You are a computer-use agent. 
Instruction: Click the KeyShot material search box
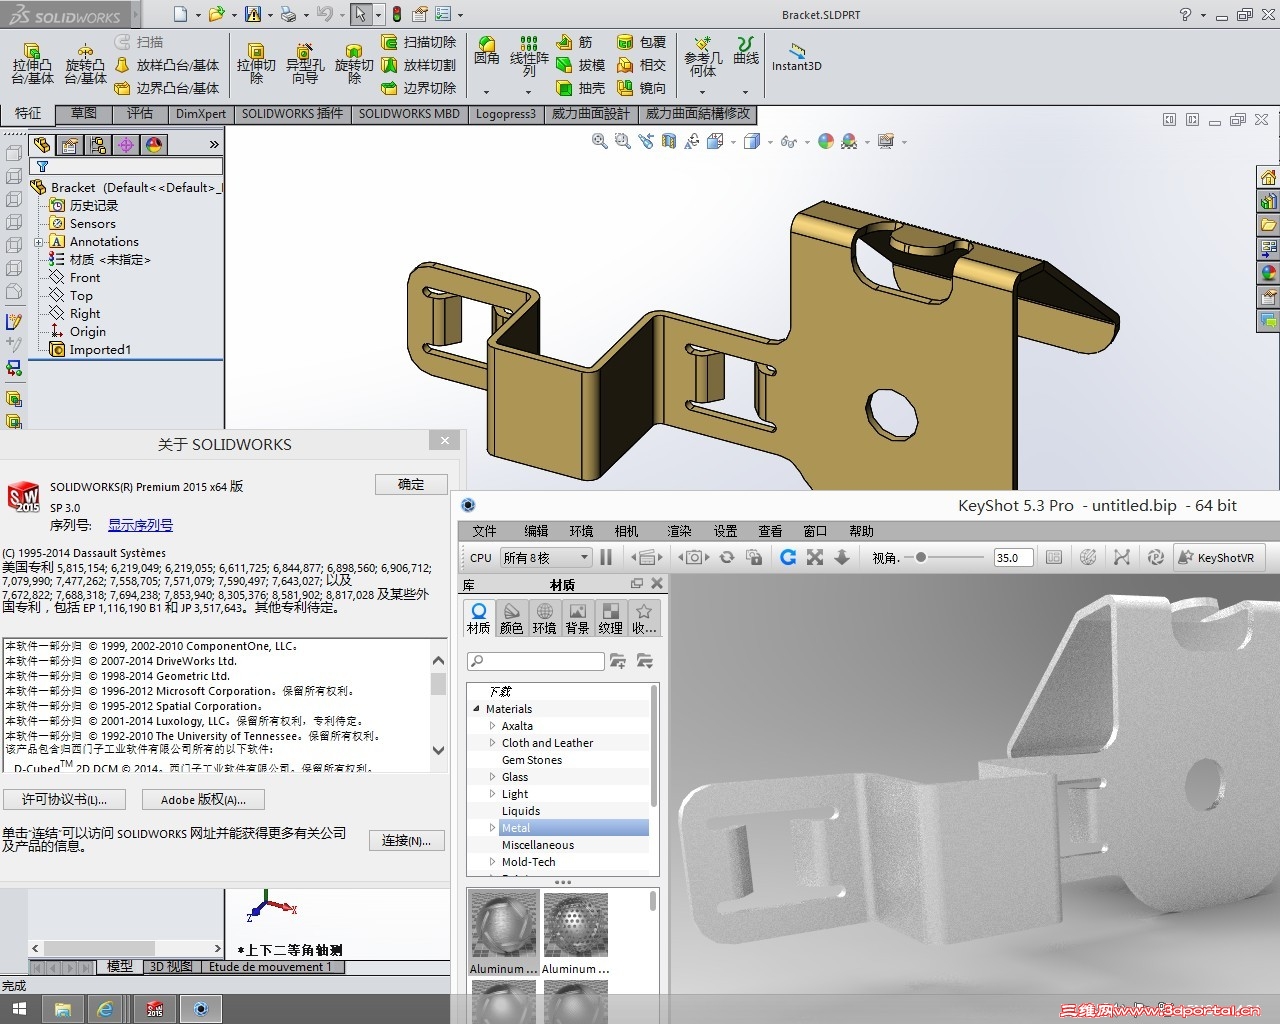(x=536, y=661)
